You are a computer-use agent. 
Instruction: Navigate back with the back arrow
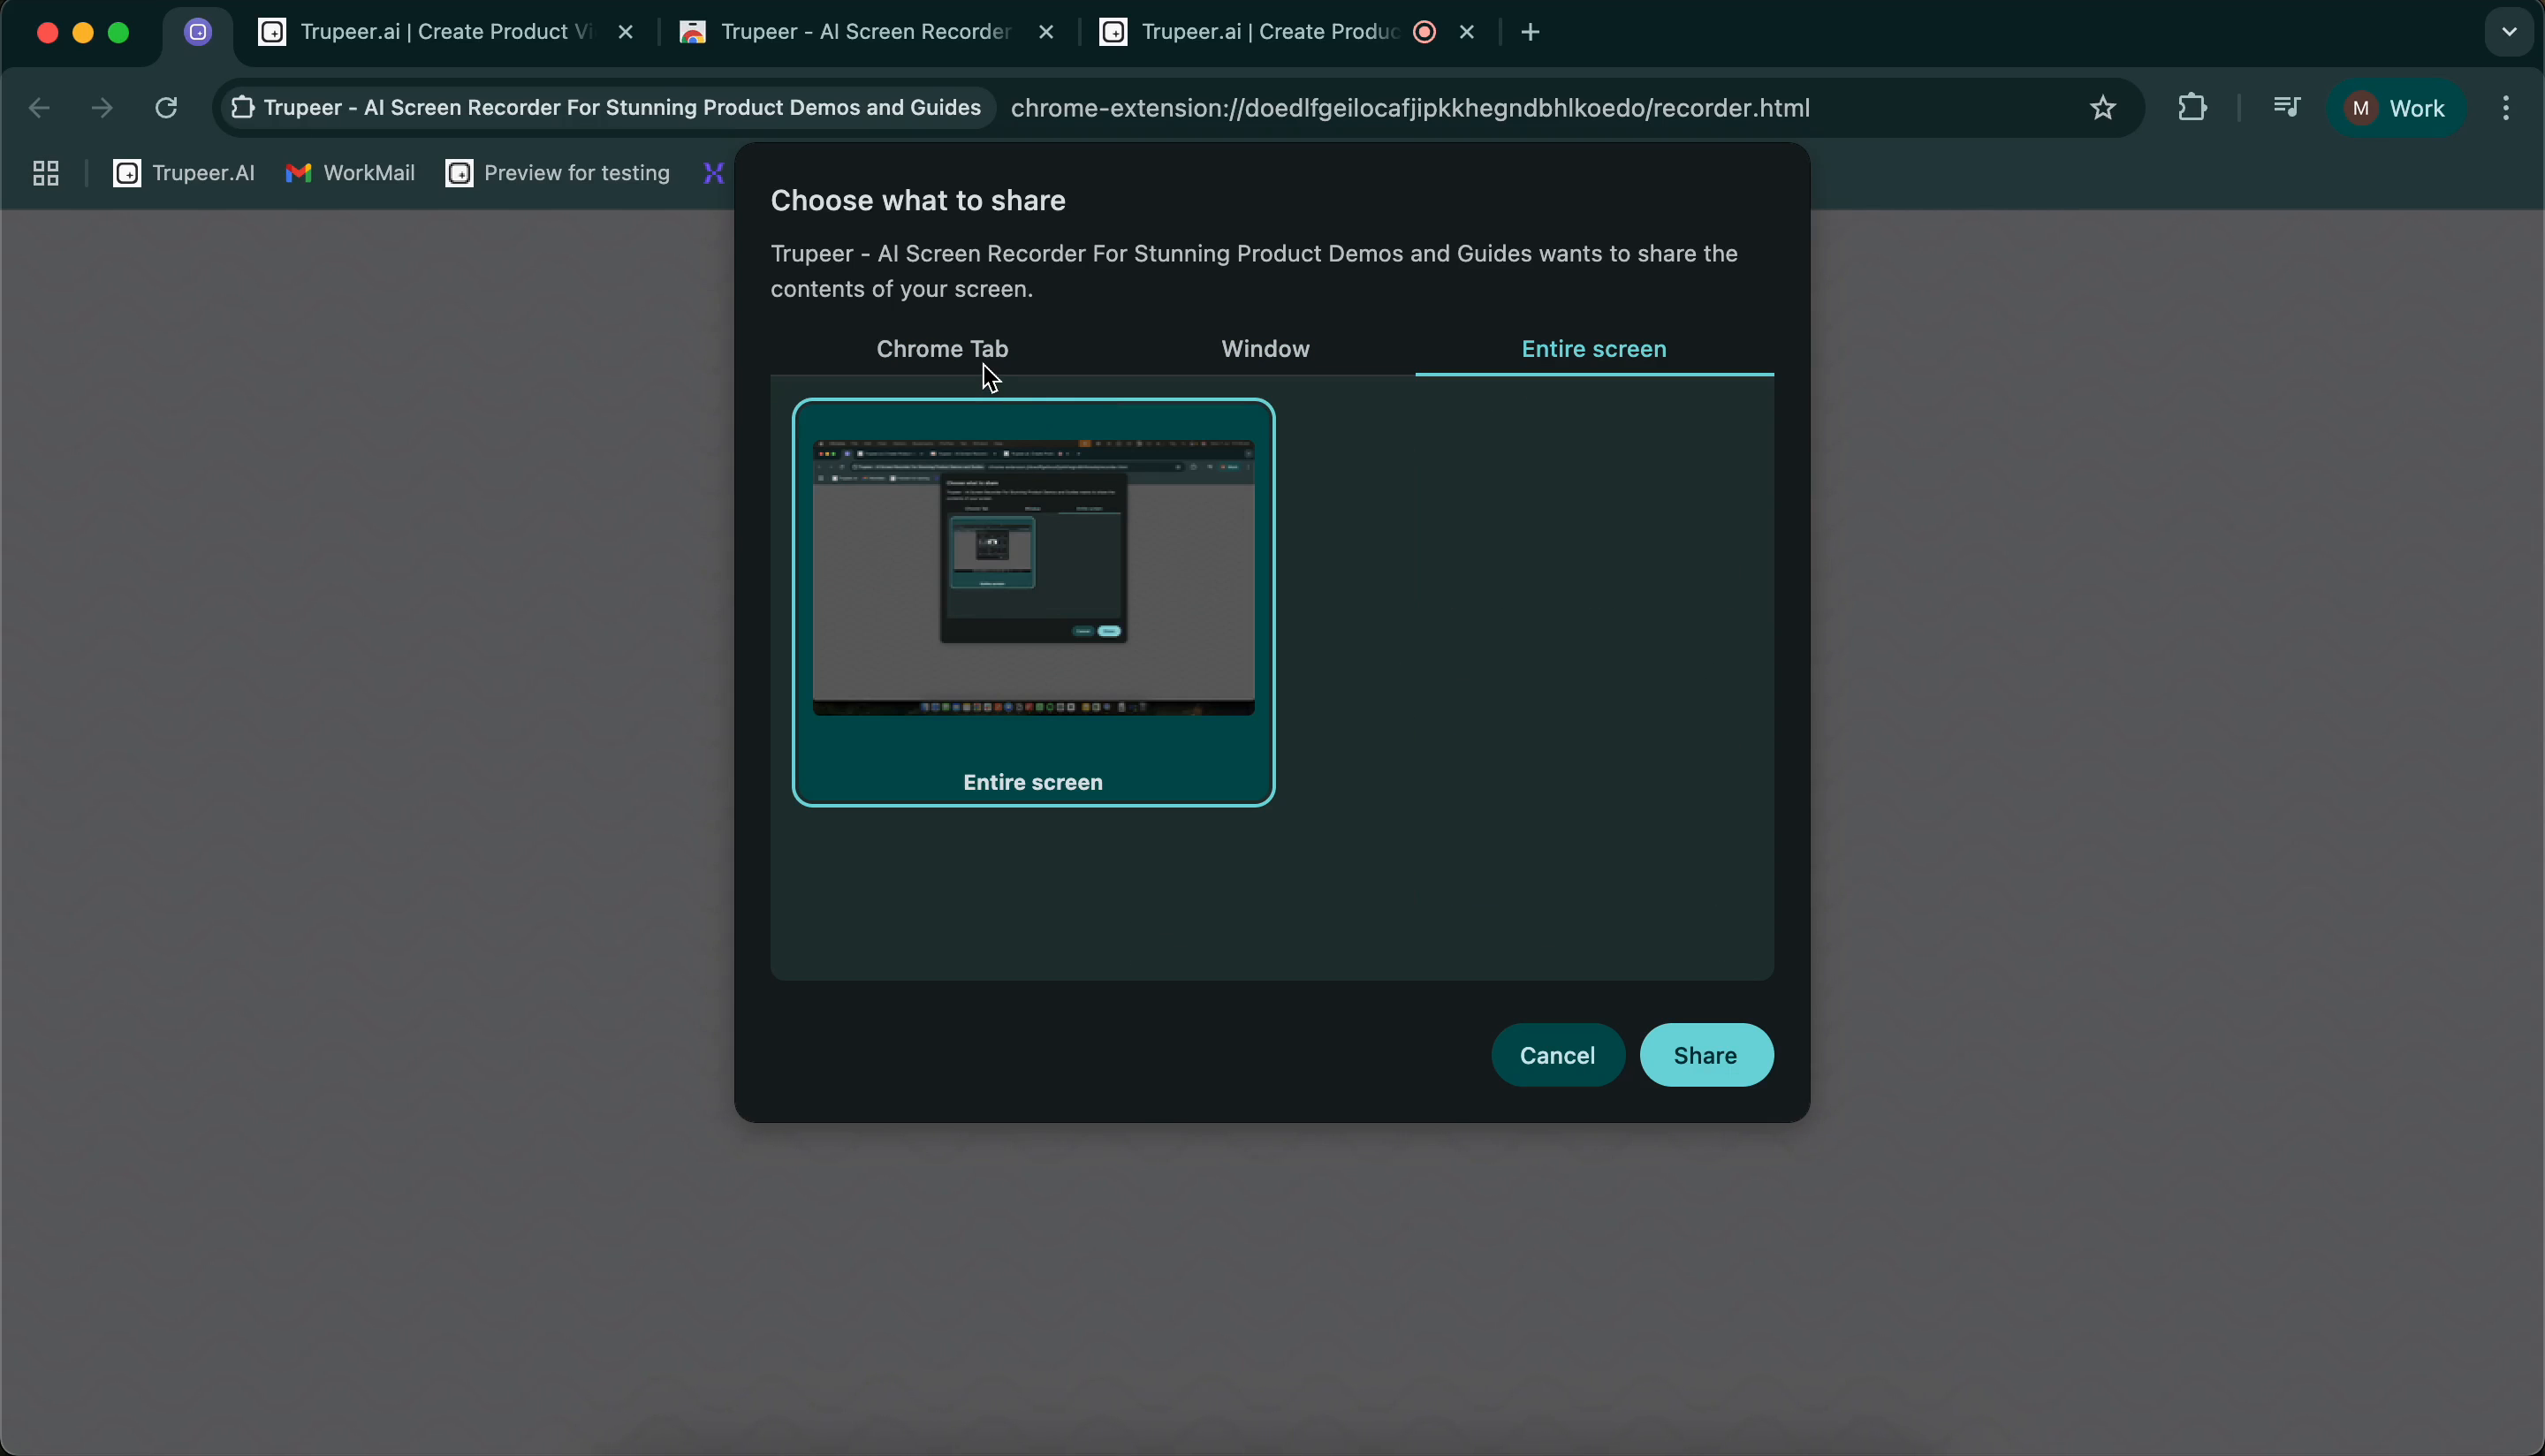click(x=39, y=108)
